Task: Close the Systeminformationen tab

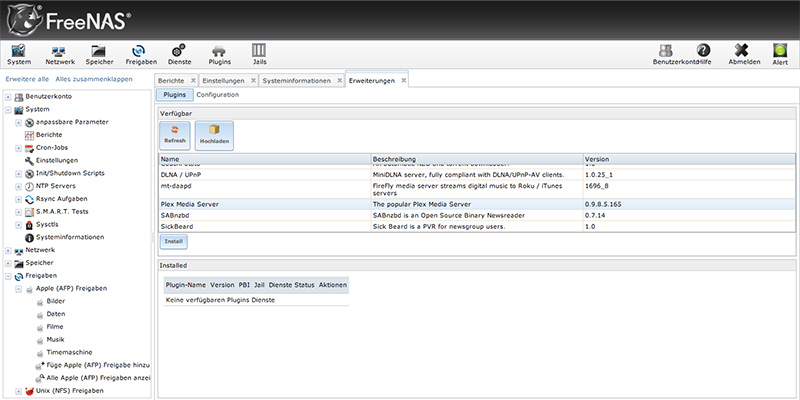Action: tap(339, 81)
